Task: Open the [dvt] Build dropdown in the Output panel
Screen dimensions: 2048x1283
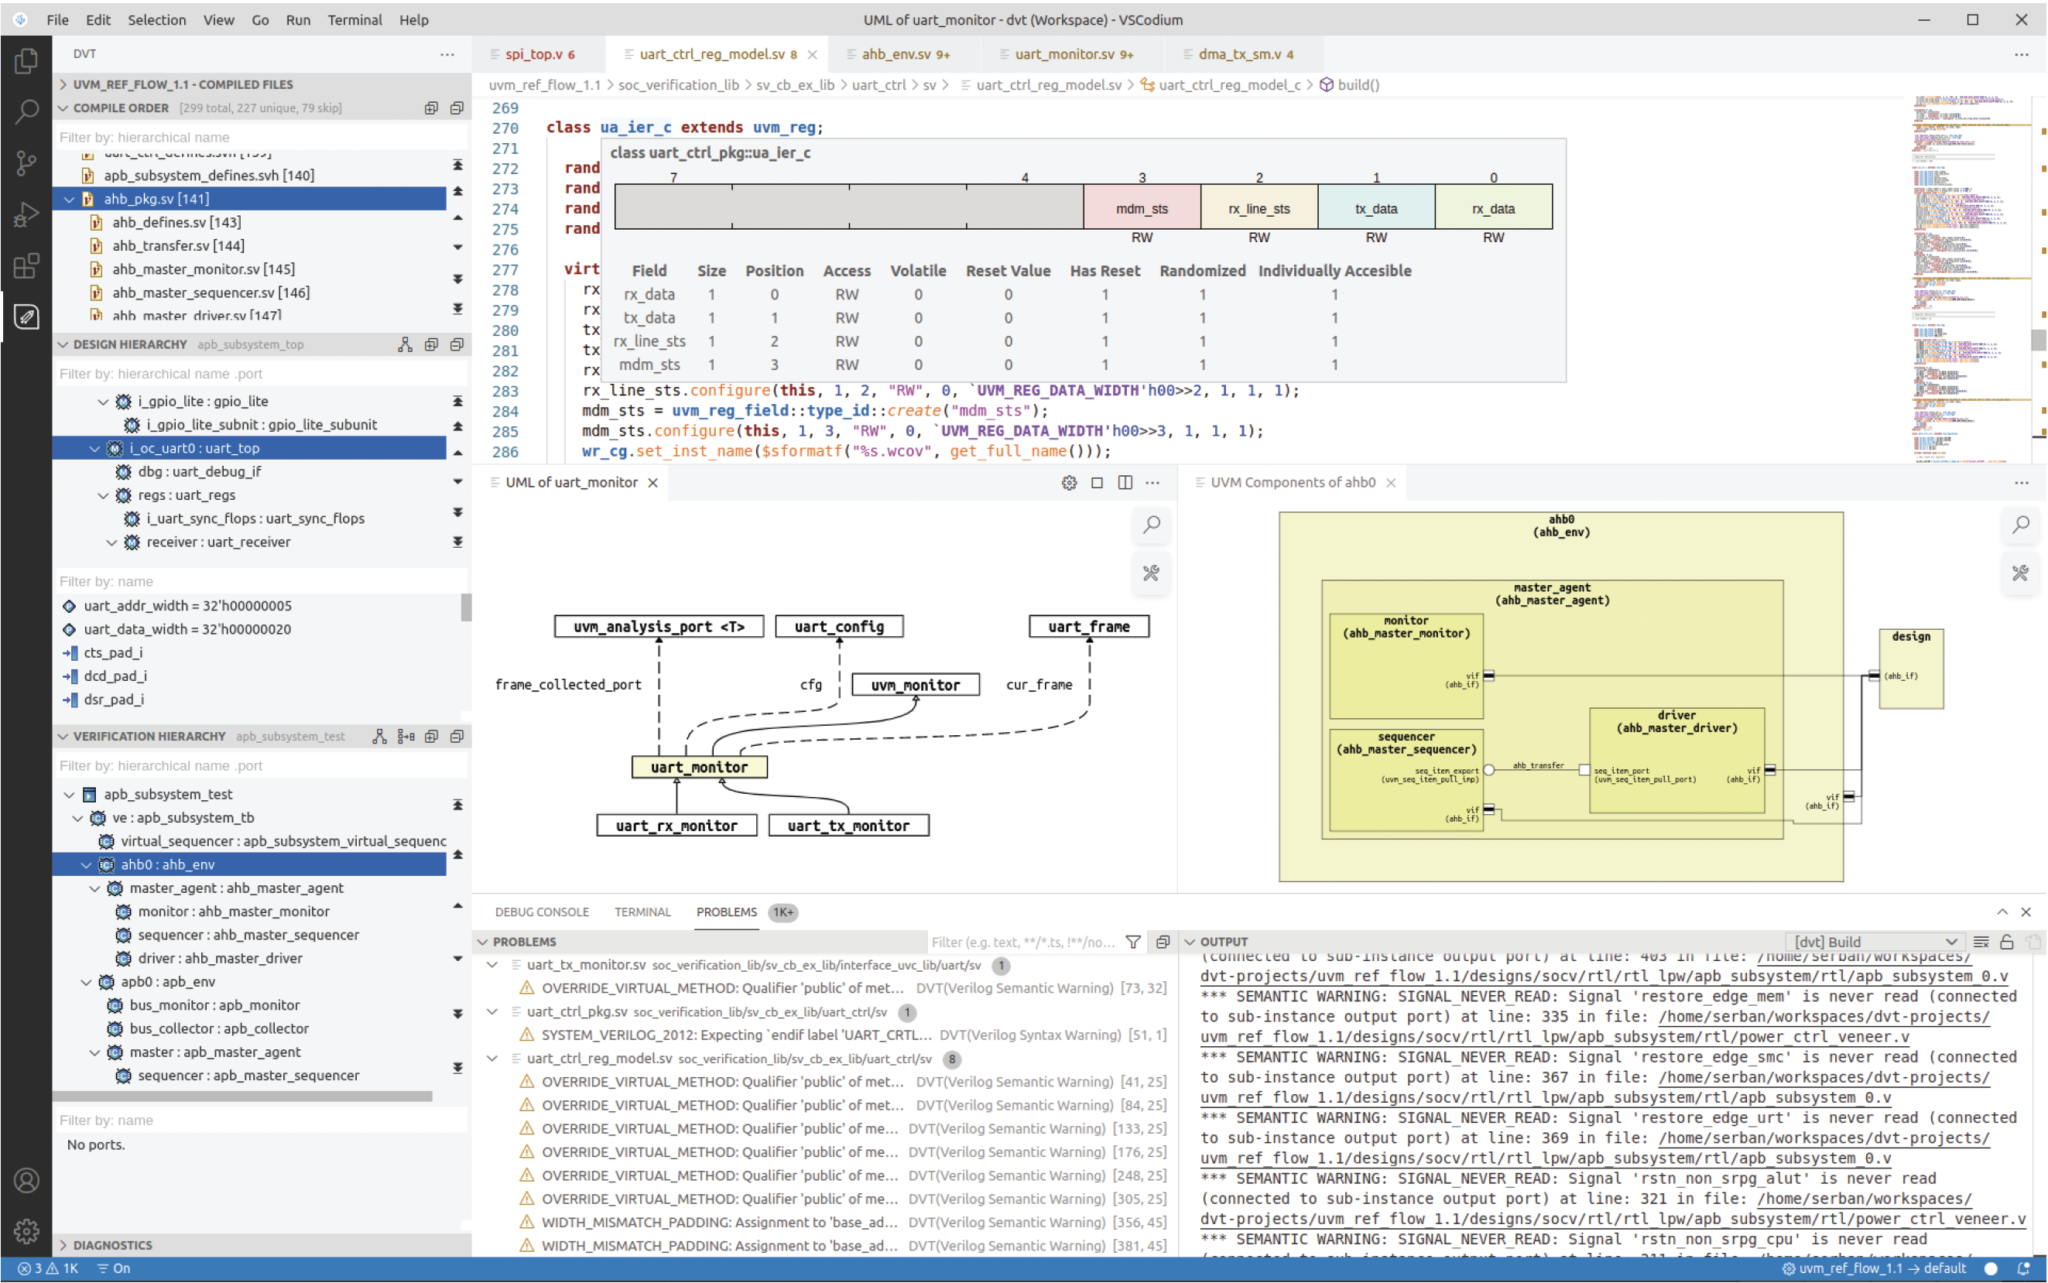Action: pyautogui.click(x=1875, y=941)
